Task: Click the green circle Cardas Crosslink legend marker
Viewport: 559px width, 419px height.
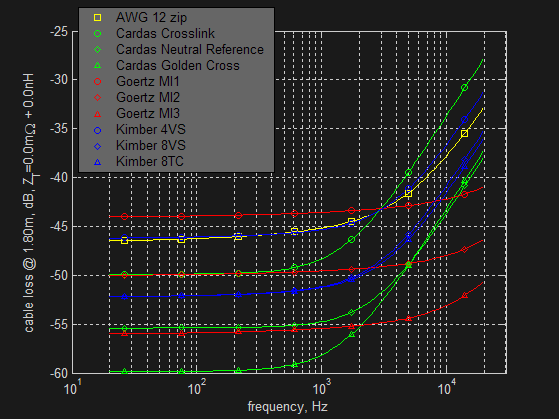Action: coord(97,34)
